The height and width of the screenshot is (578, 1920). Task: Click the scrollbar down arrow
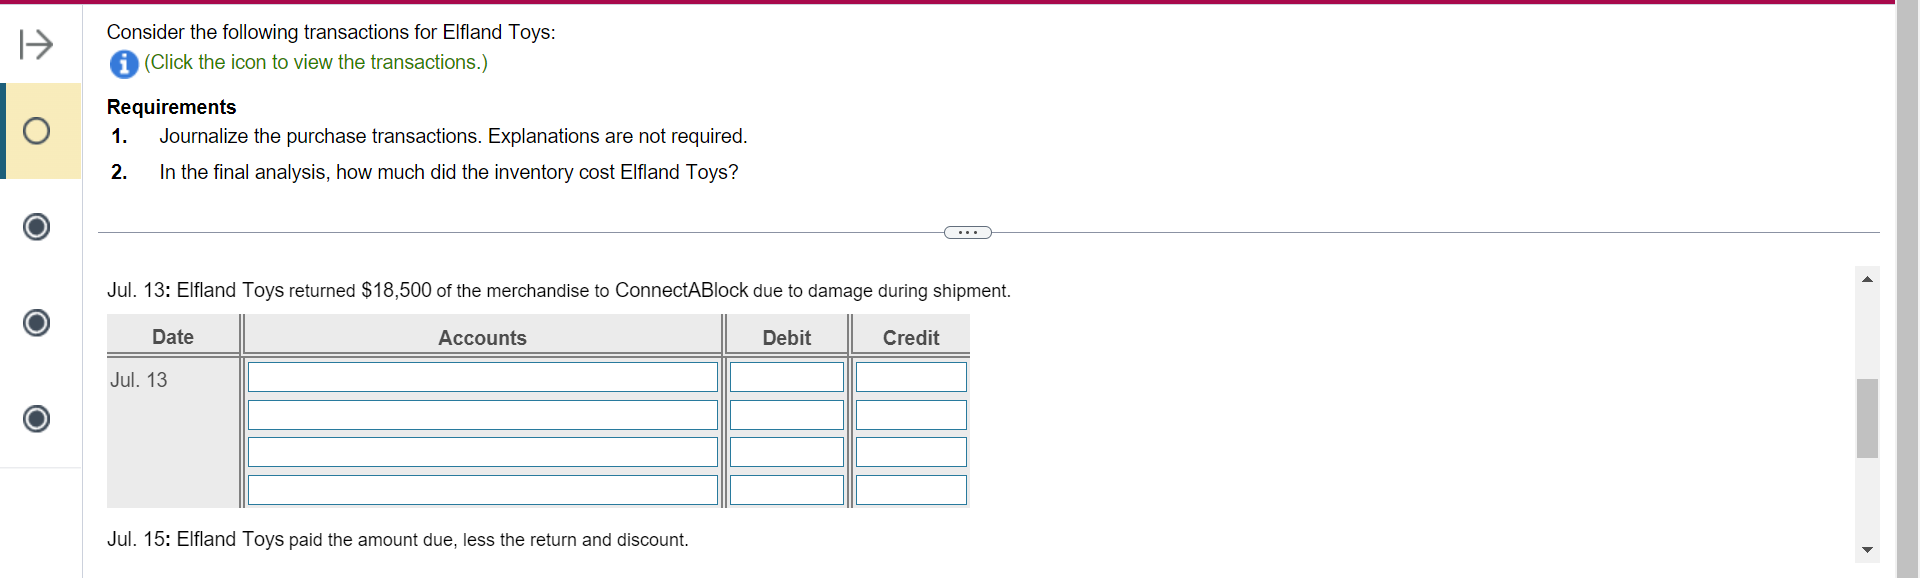[1868, 551]
